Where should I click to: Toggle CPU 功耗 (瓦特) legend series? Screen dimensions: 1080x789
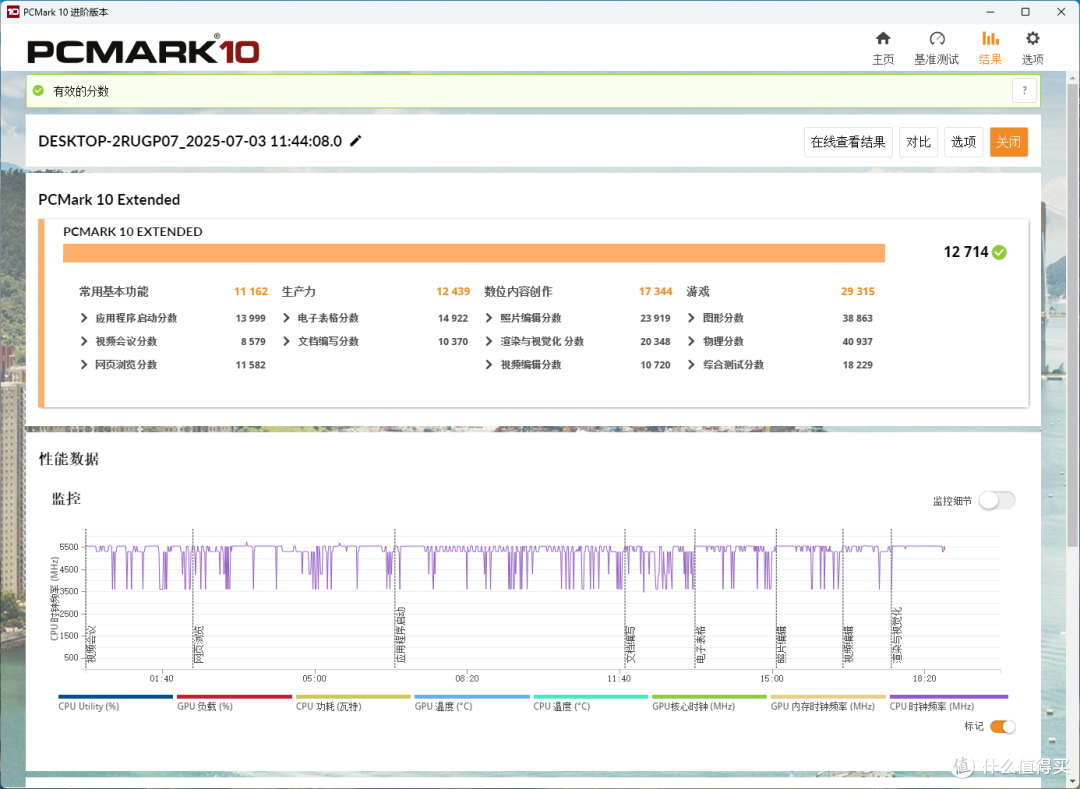pyautogui.click(x=353, y=702)
